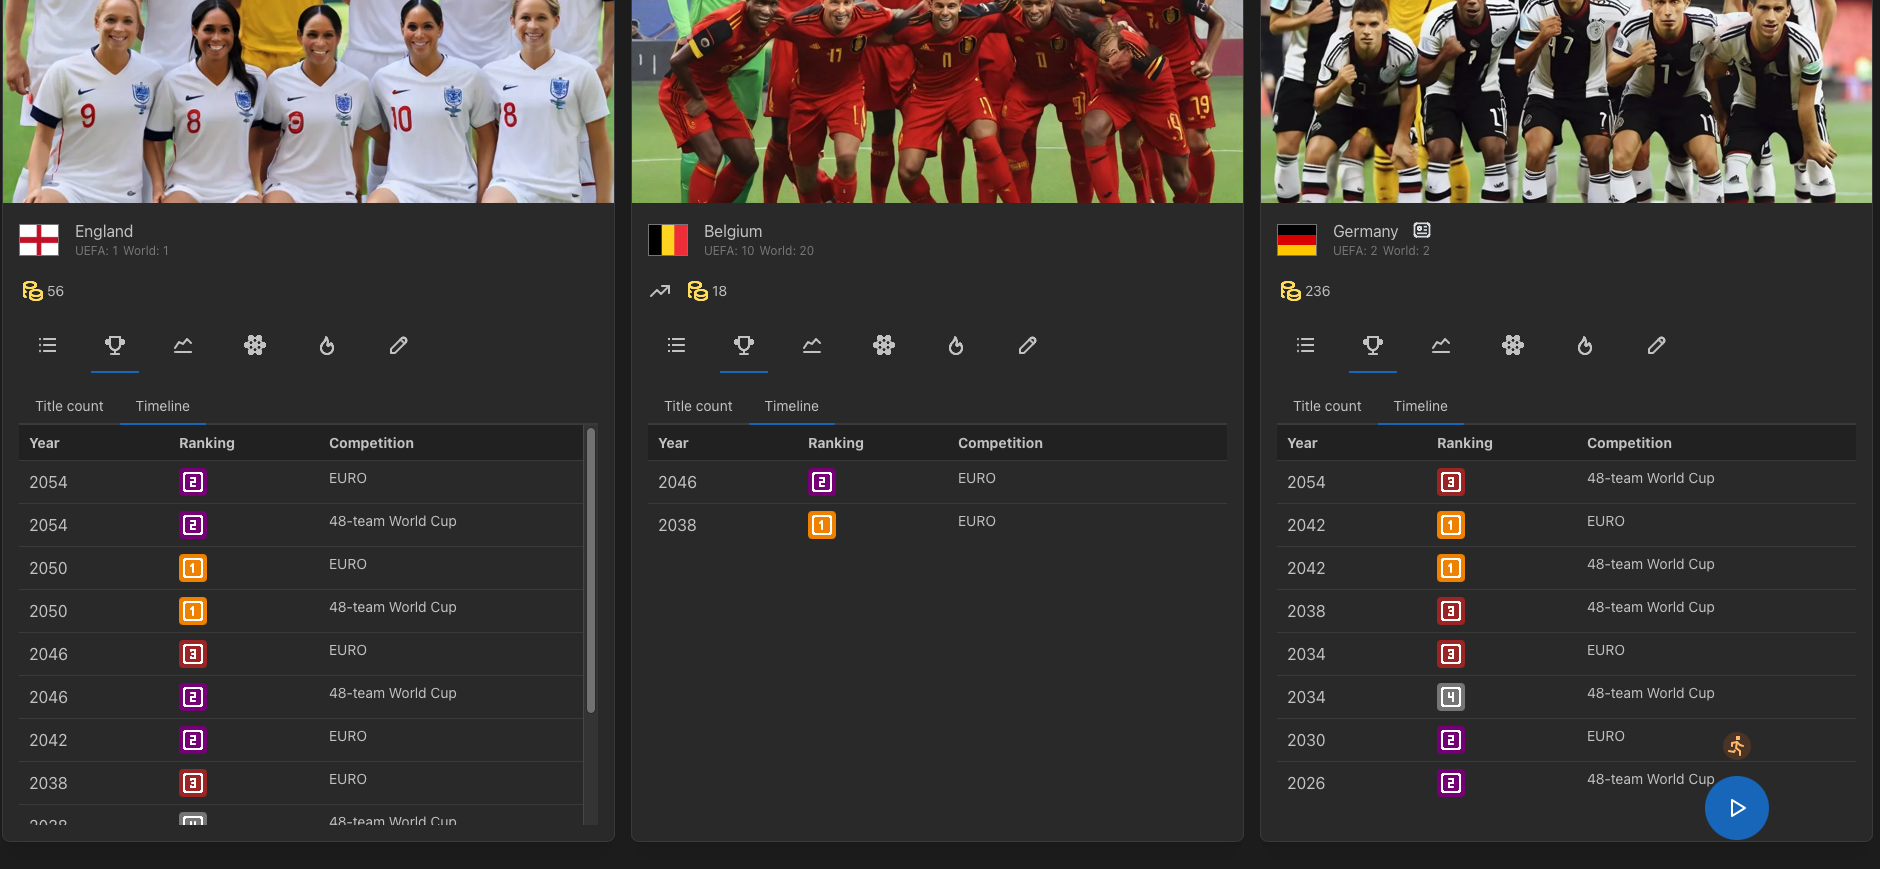Screen dimensions: 1880x869
Task: Click the pencil edit icon in Germany card
Action: [1656, 345]
